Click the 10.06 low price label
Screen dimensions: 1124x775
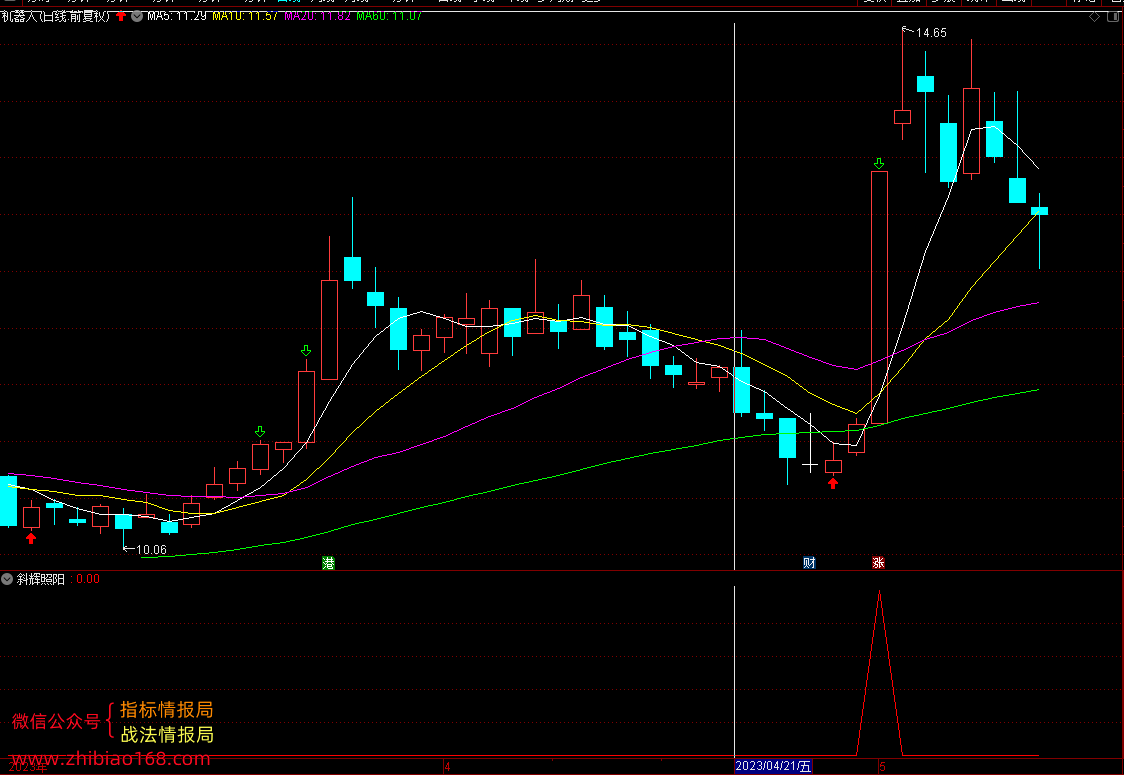151,550
